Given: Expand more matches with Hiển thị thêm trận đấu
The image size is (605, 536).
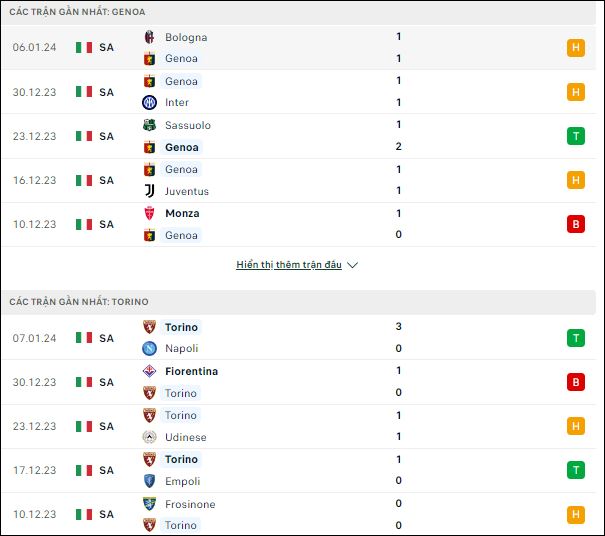Looking at the screenshot, I should (x=289, y=265).
